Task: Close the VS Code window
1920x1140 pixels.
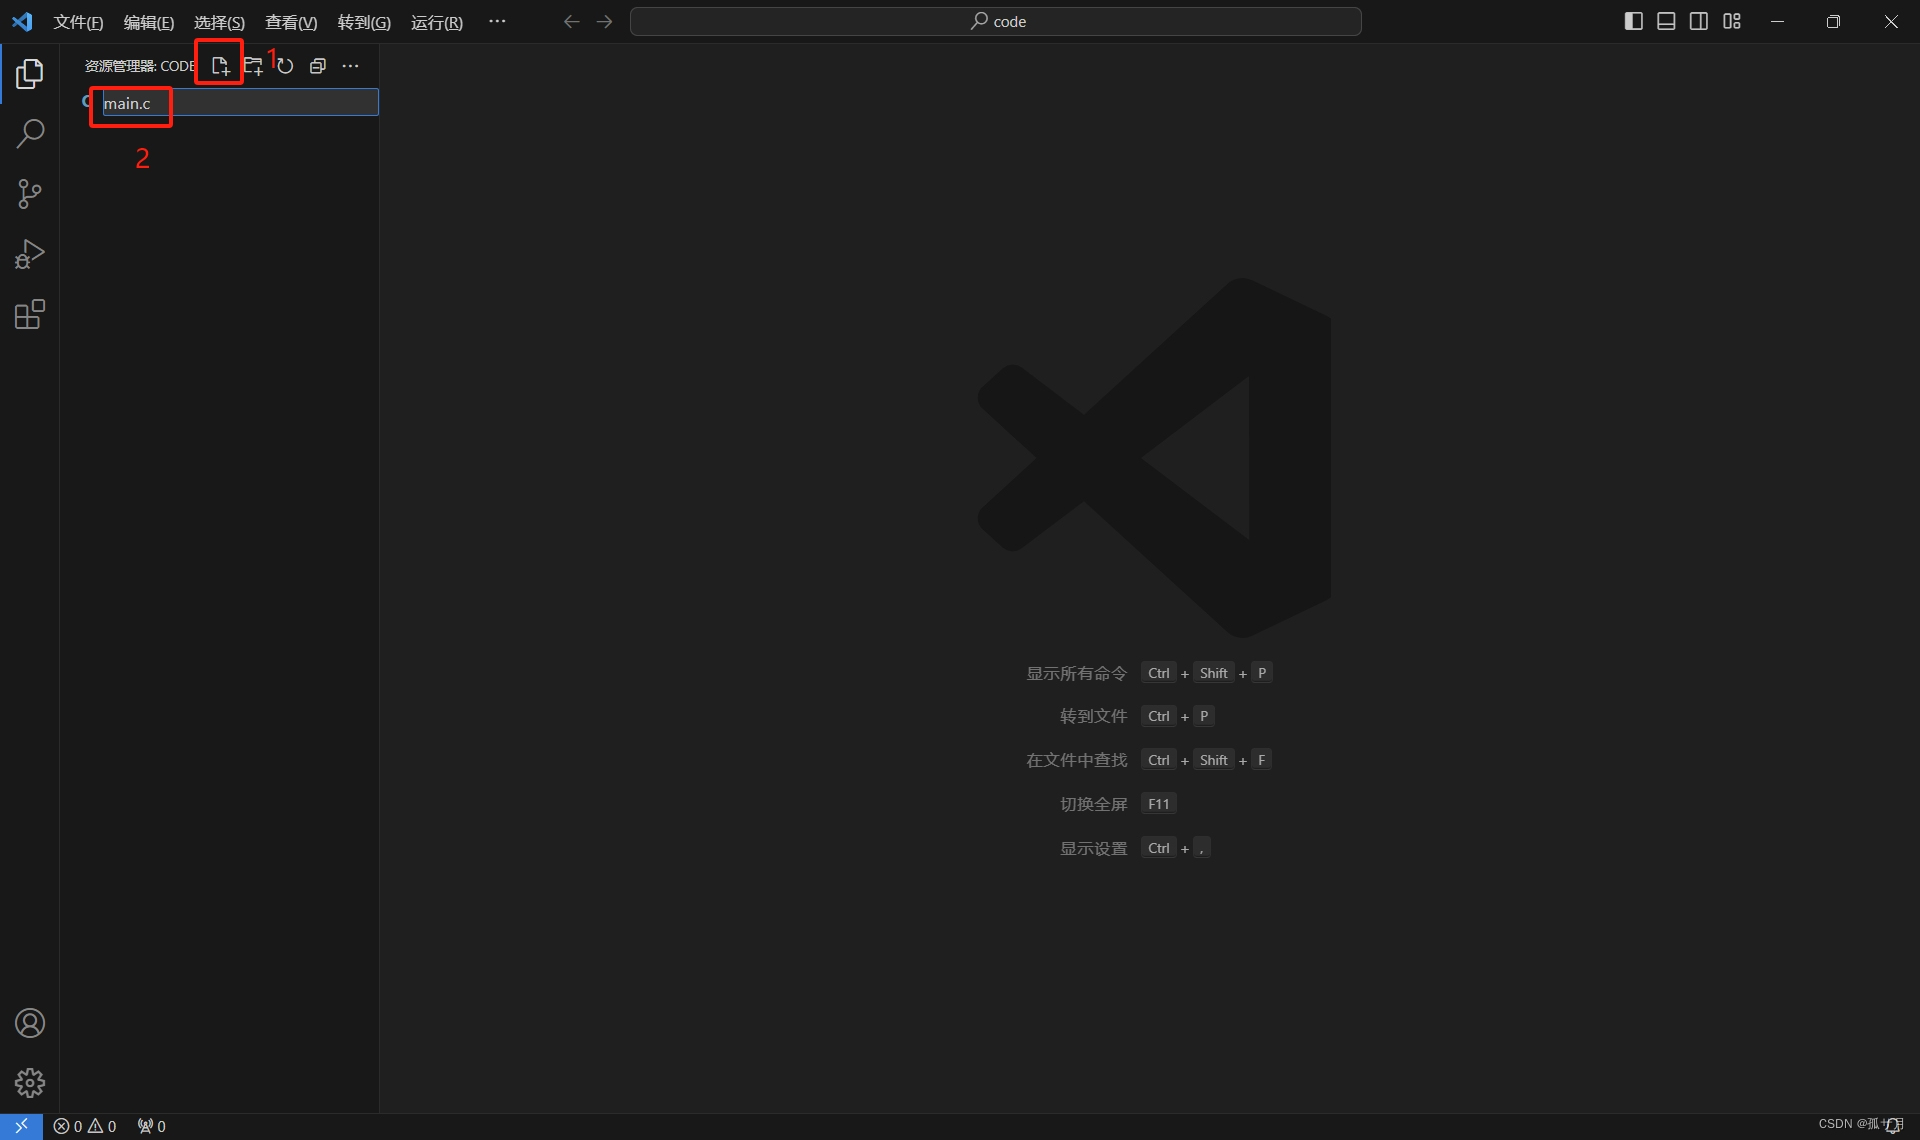Action: coord(1891,21)
